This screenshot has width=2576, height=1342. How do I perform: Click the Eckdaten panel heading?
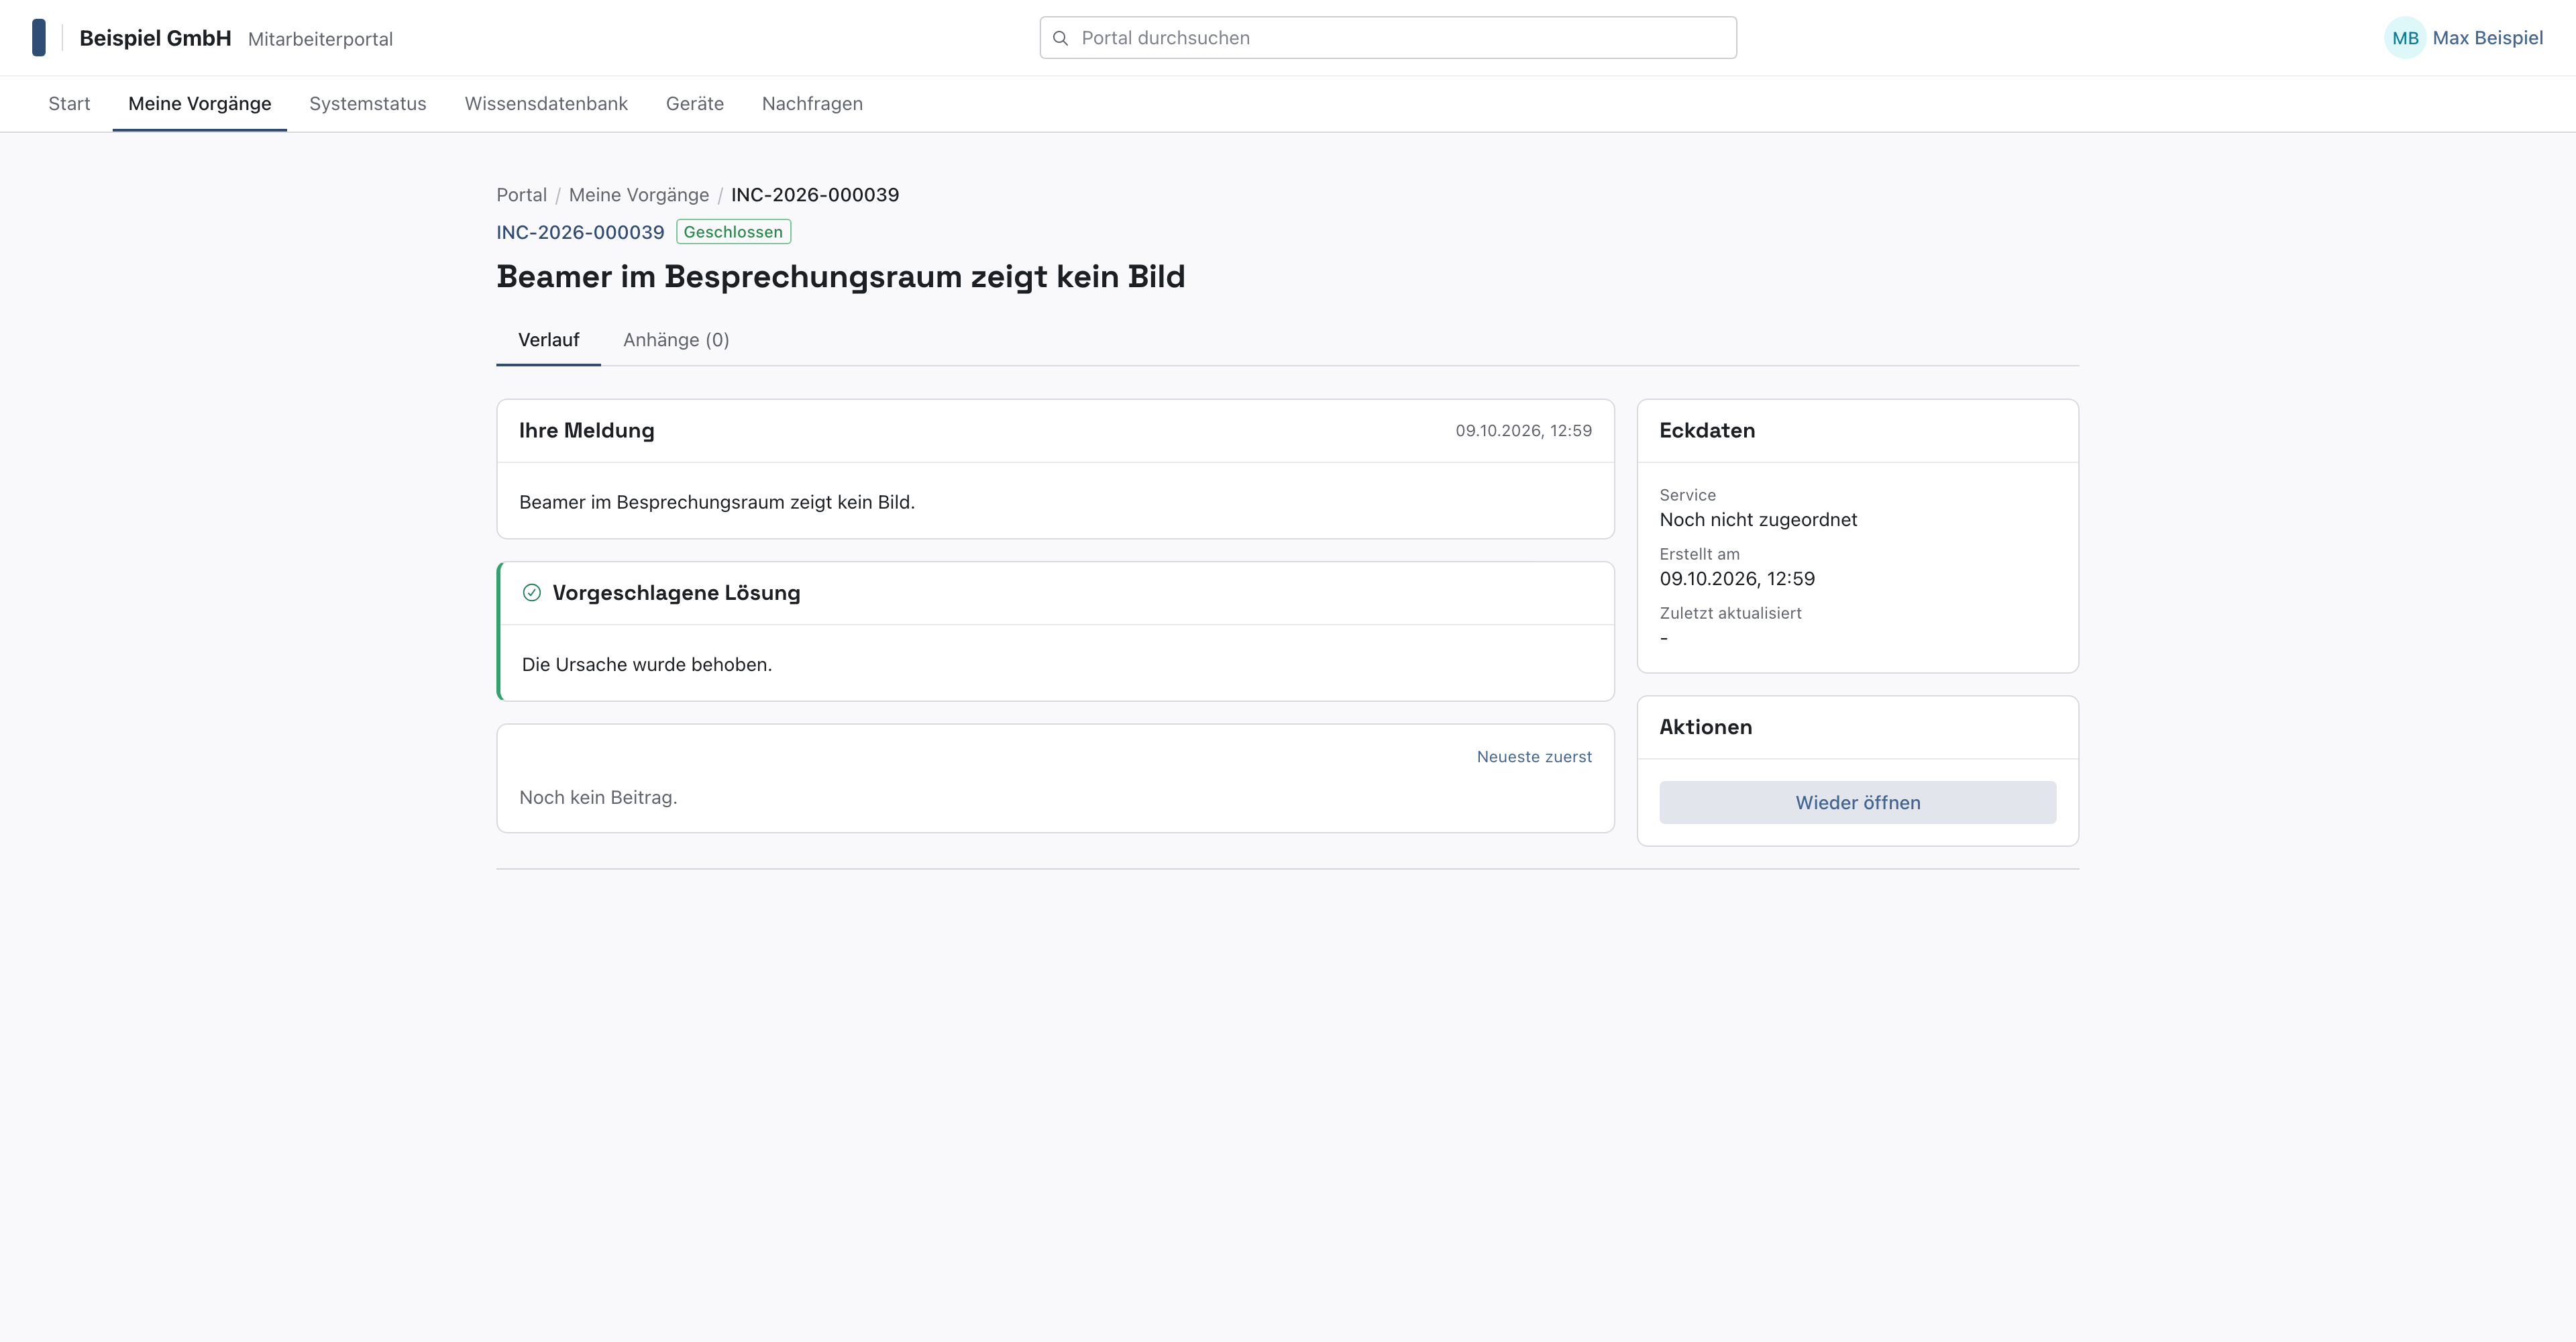(1707, 431)
